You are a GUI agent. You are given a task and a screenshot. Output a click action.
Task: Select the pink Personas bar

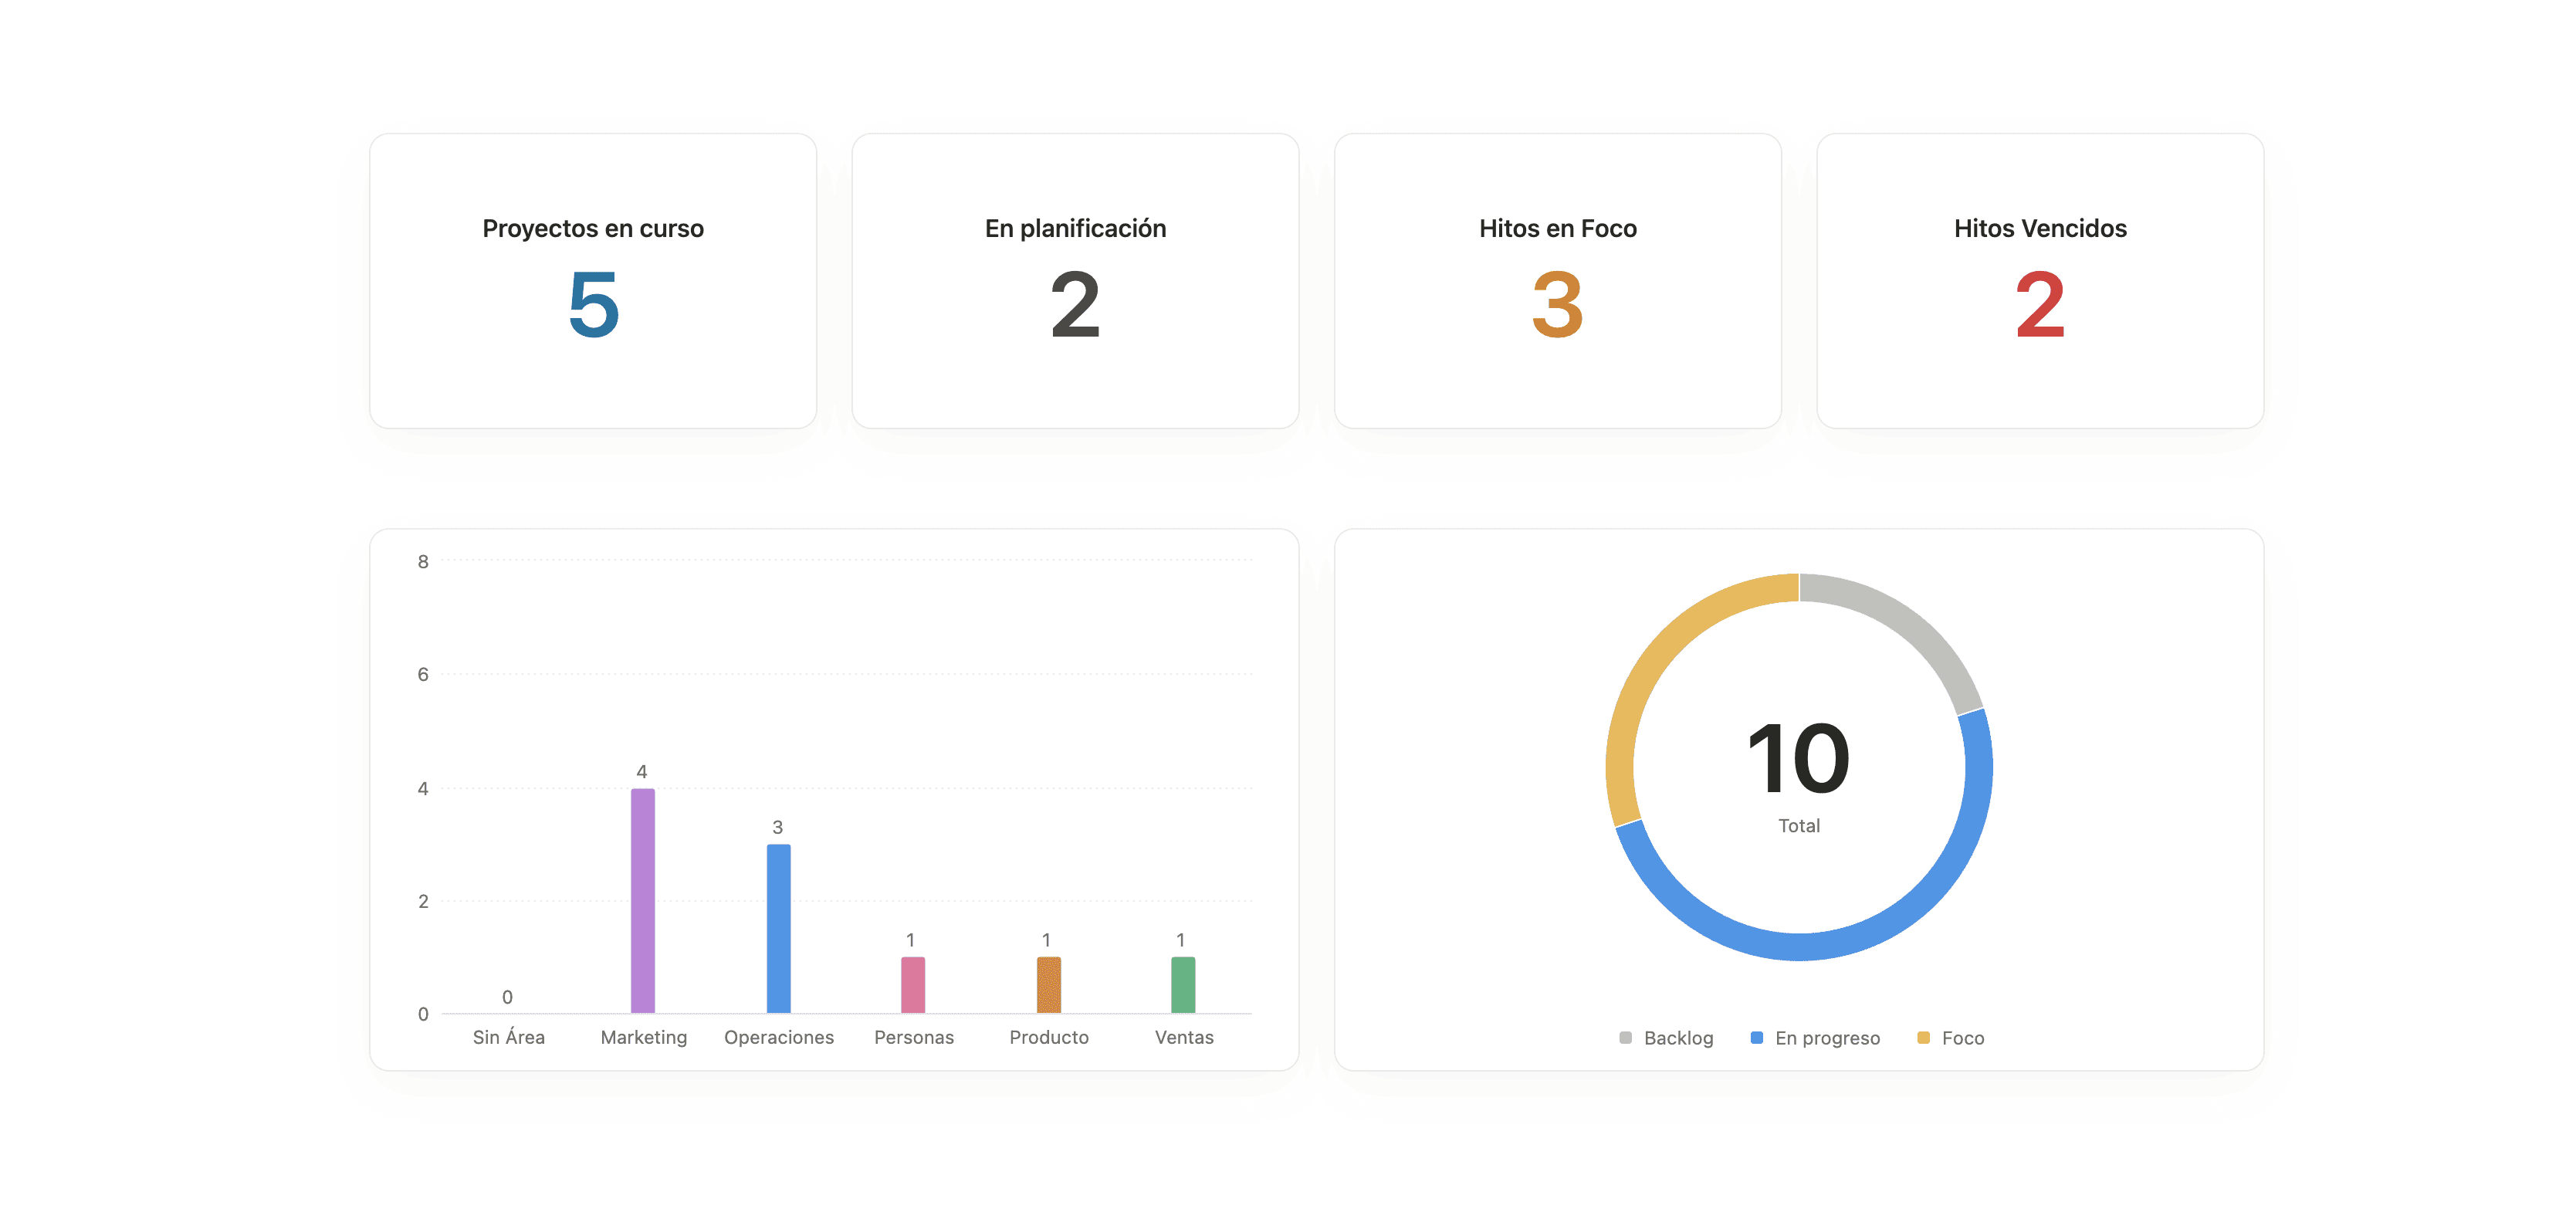912,985
